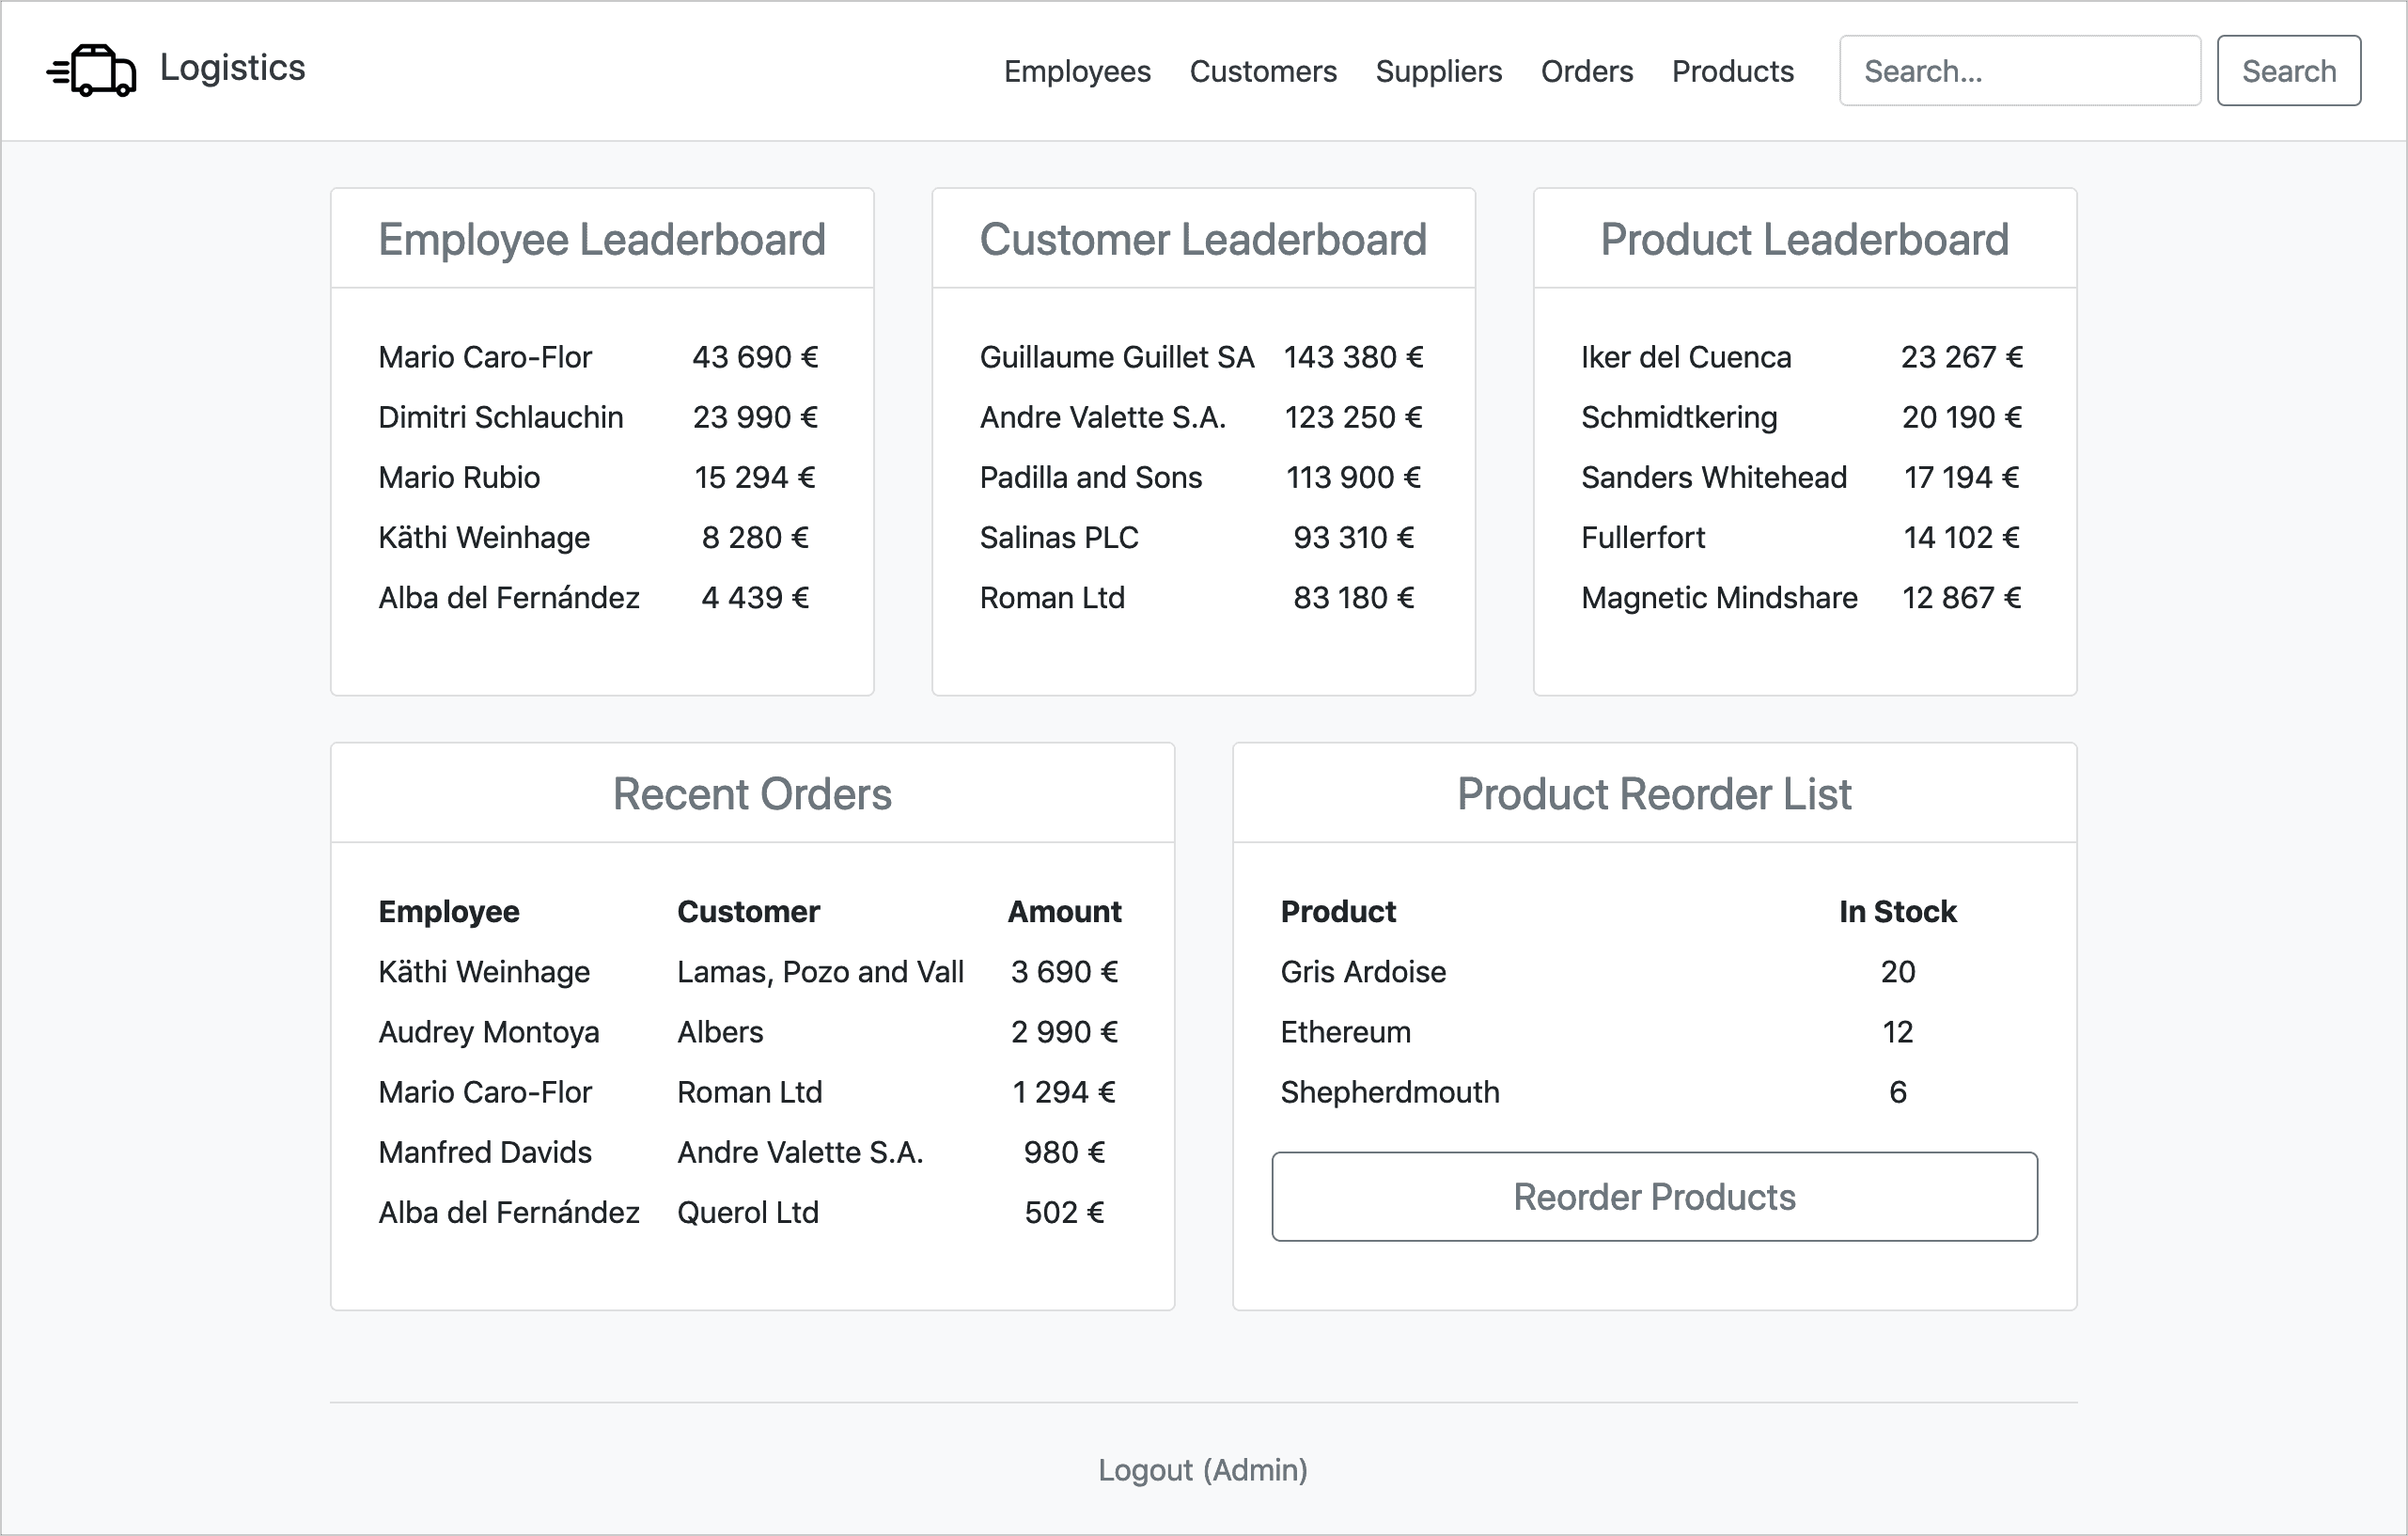The image size is (2408, 1536).
Task: Select Querol Ltd in Recent Orders
Action: coord(747,1212)
